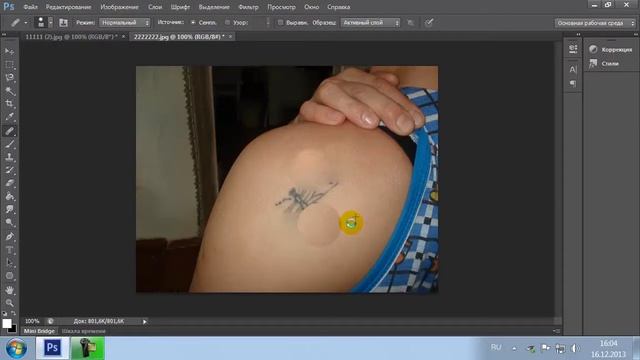This screenshot has height=360, width=640.
Task: Select the Smudge/Blur tool
Action: tap(9, 209)
